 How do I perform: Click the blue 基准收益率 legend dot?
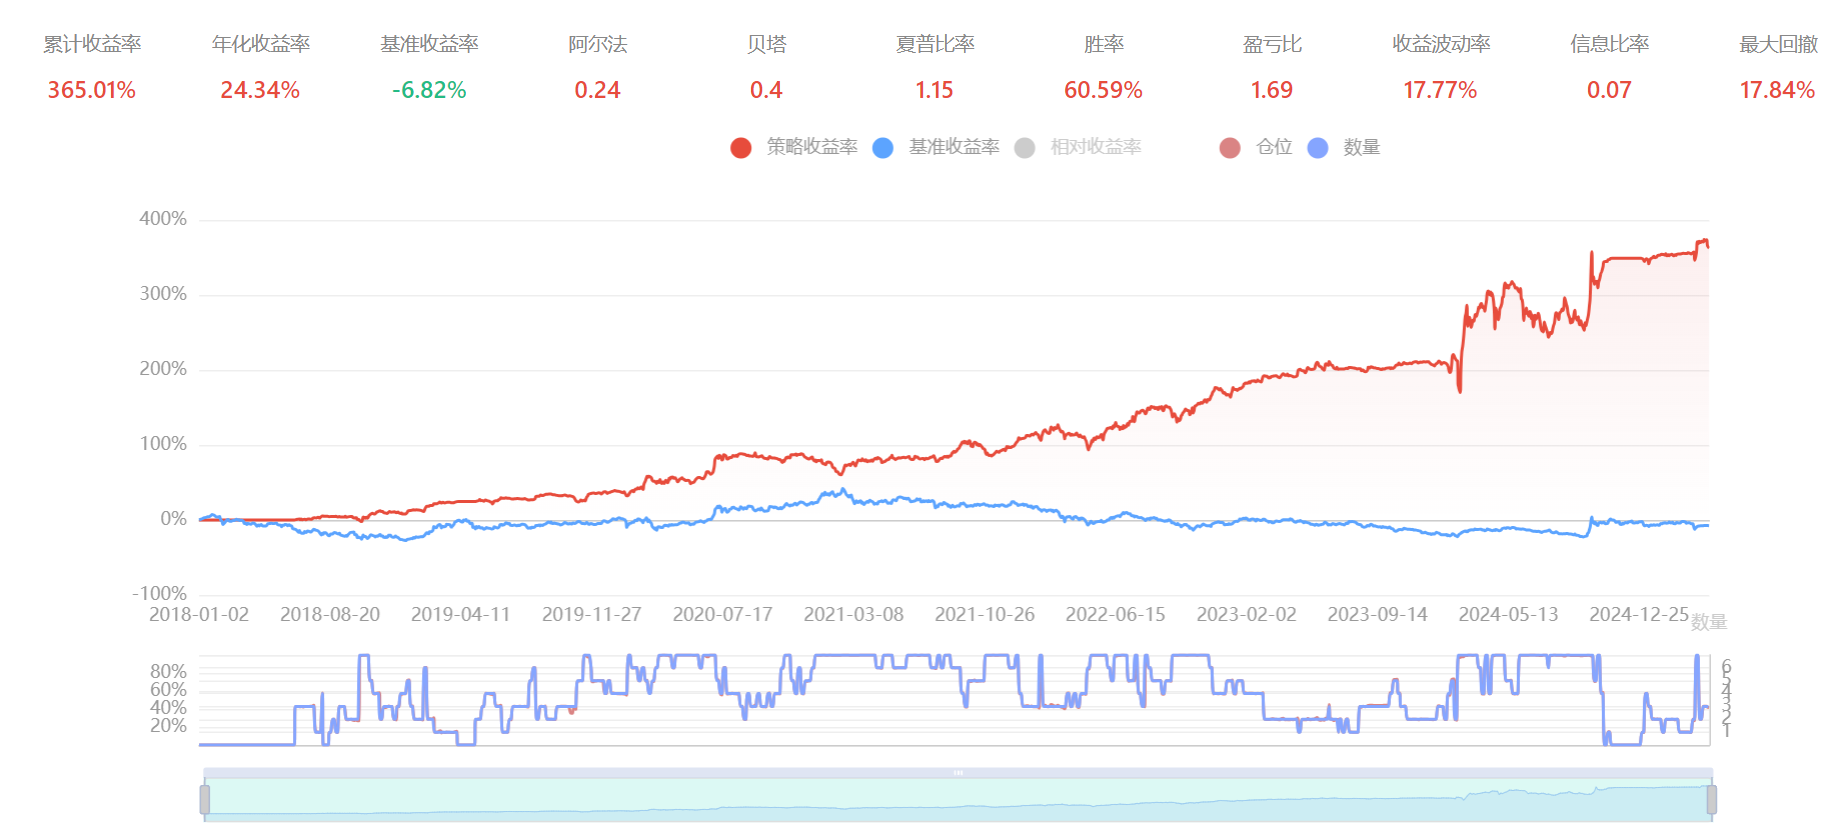coord(883,148)
